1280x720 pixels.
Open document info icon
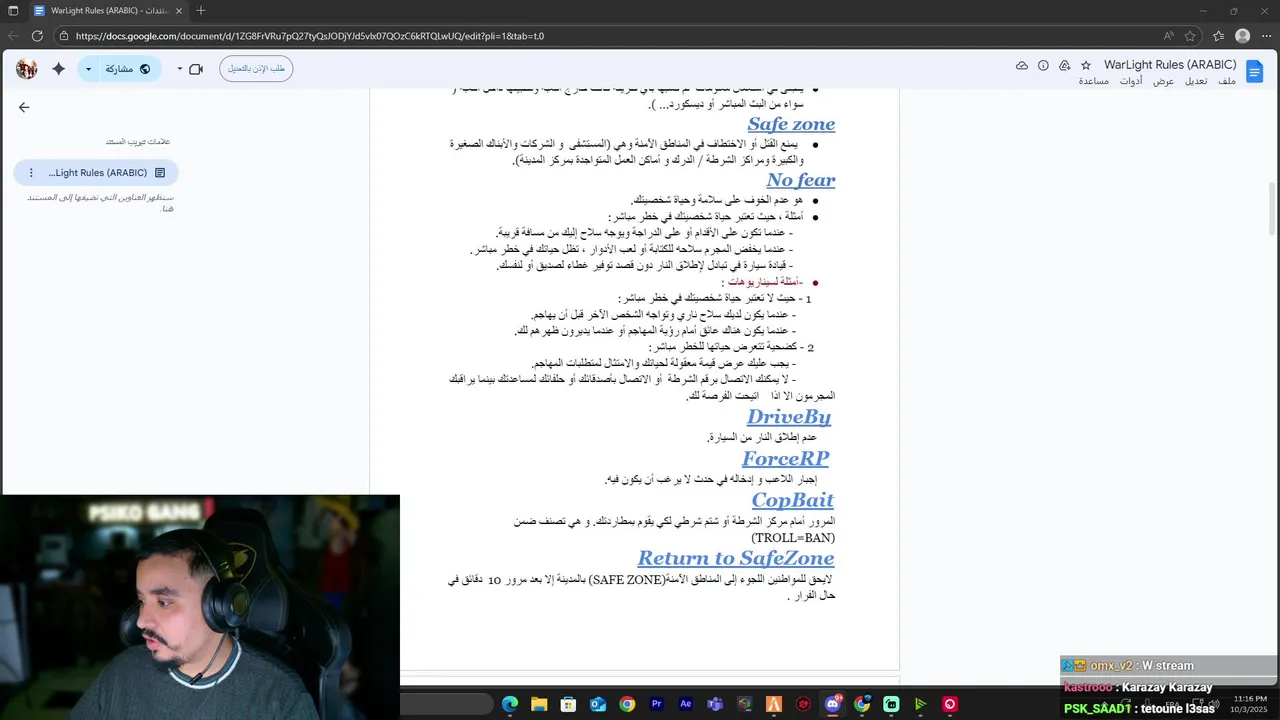point(1043,65)
